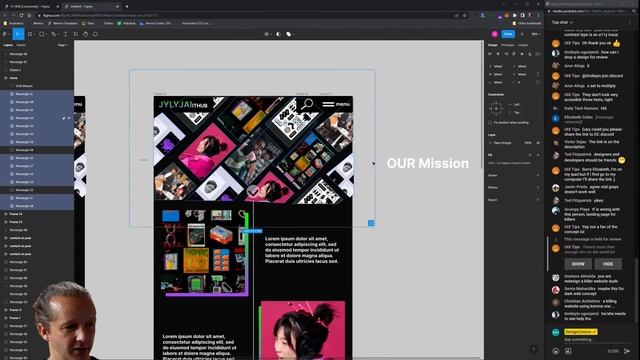This screenshot has width=640, height=360.
Task: Switch to the Assets tab
Action: [x=21, y=45]
